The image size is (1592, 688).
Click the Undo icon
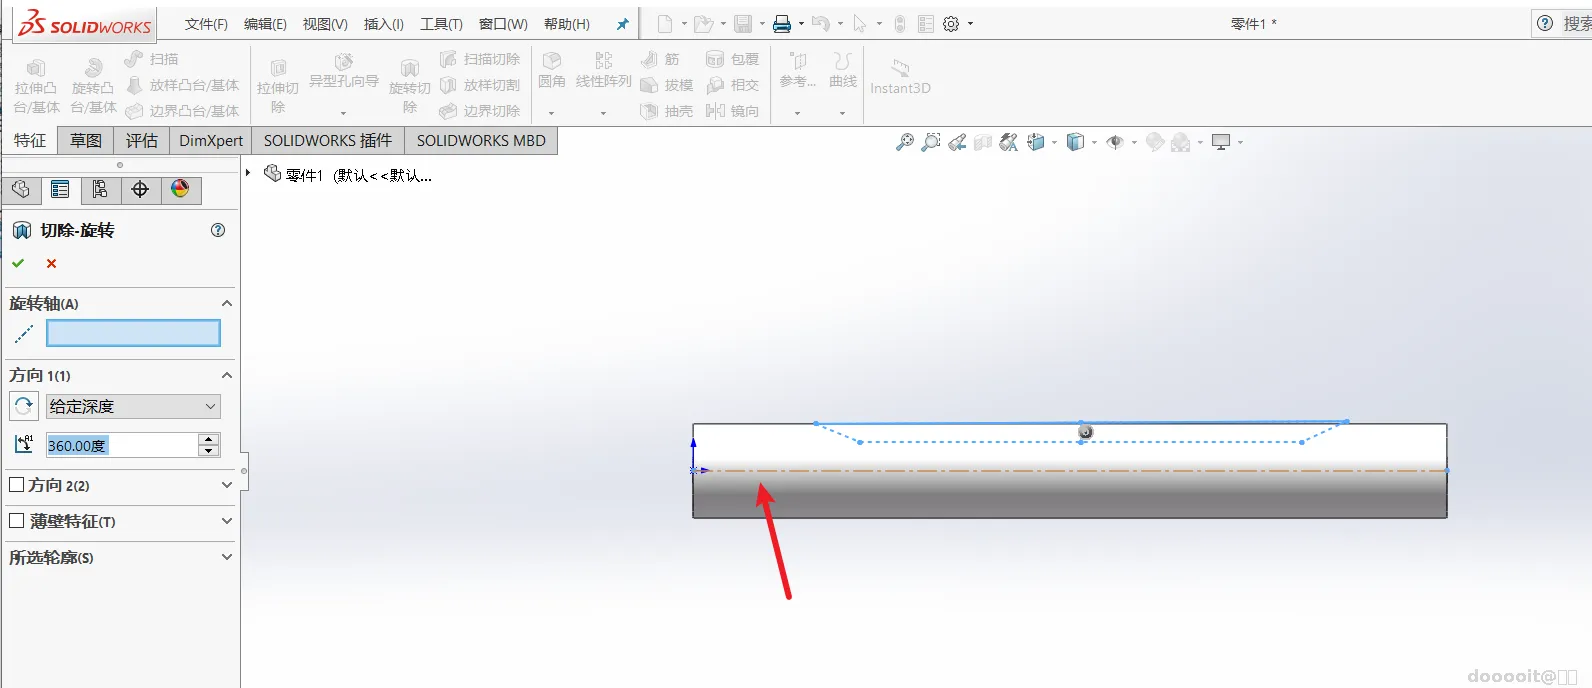(821, 24)
